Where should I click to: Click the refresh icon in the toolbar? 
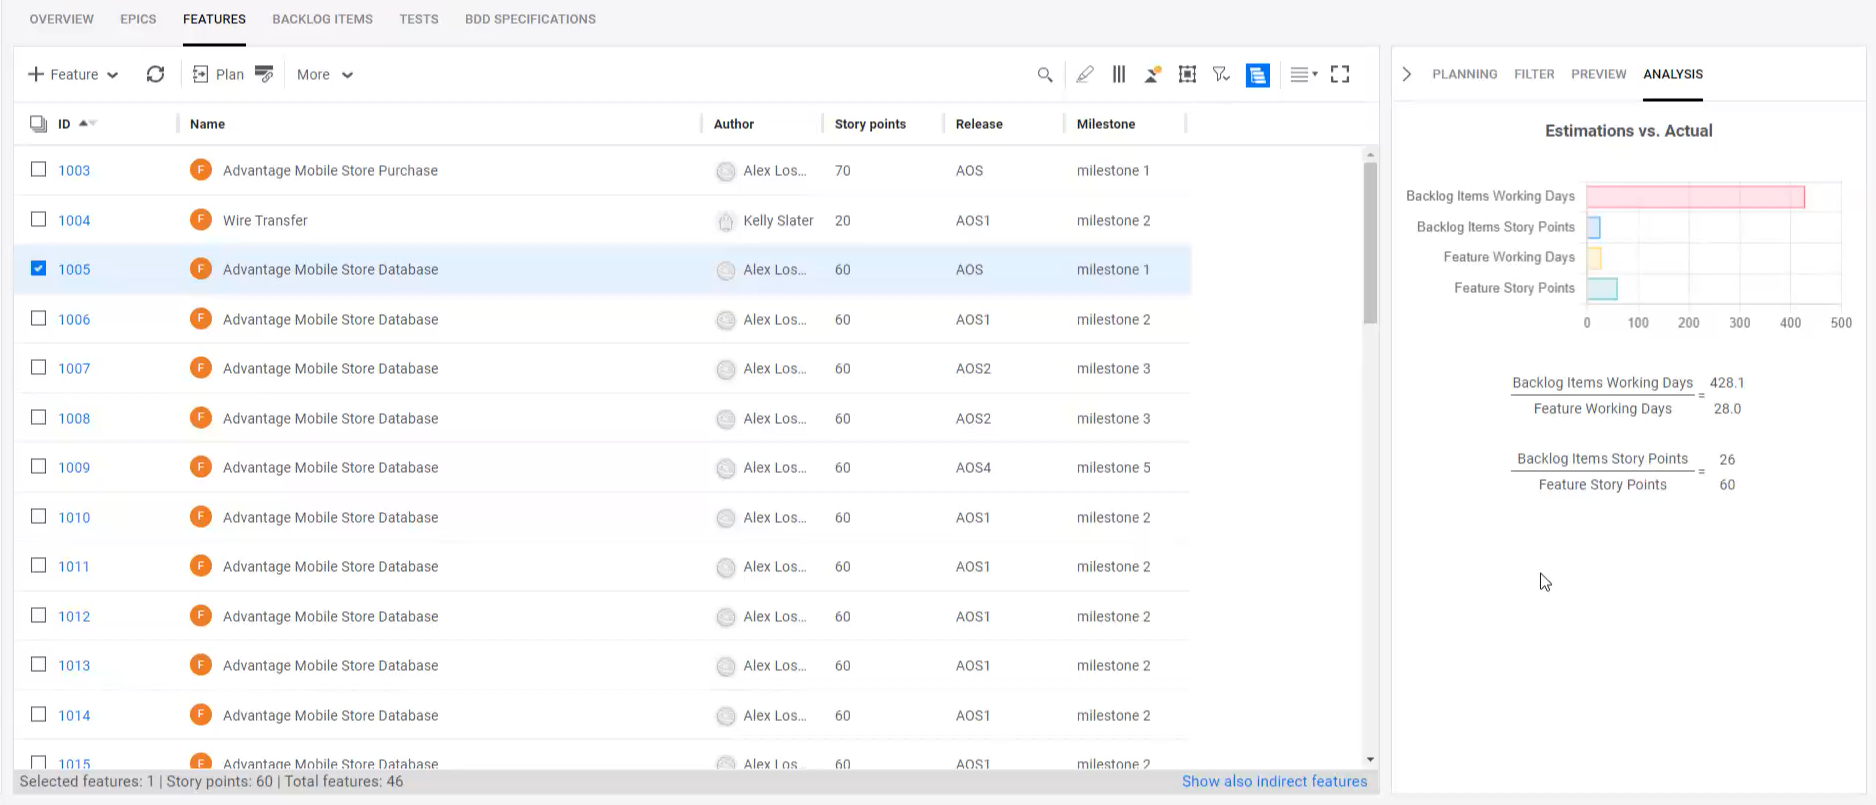click(155, 74)
